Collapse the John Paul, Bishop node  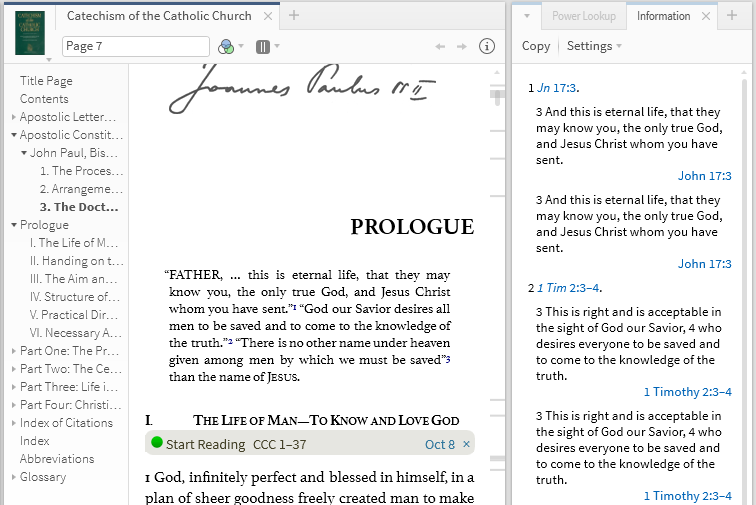coord(24,153)
